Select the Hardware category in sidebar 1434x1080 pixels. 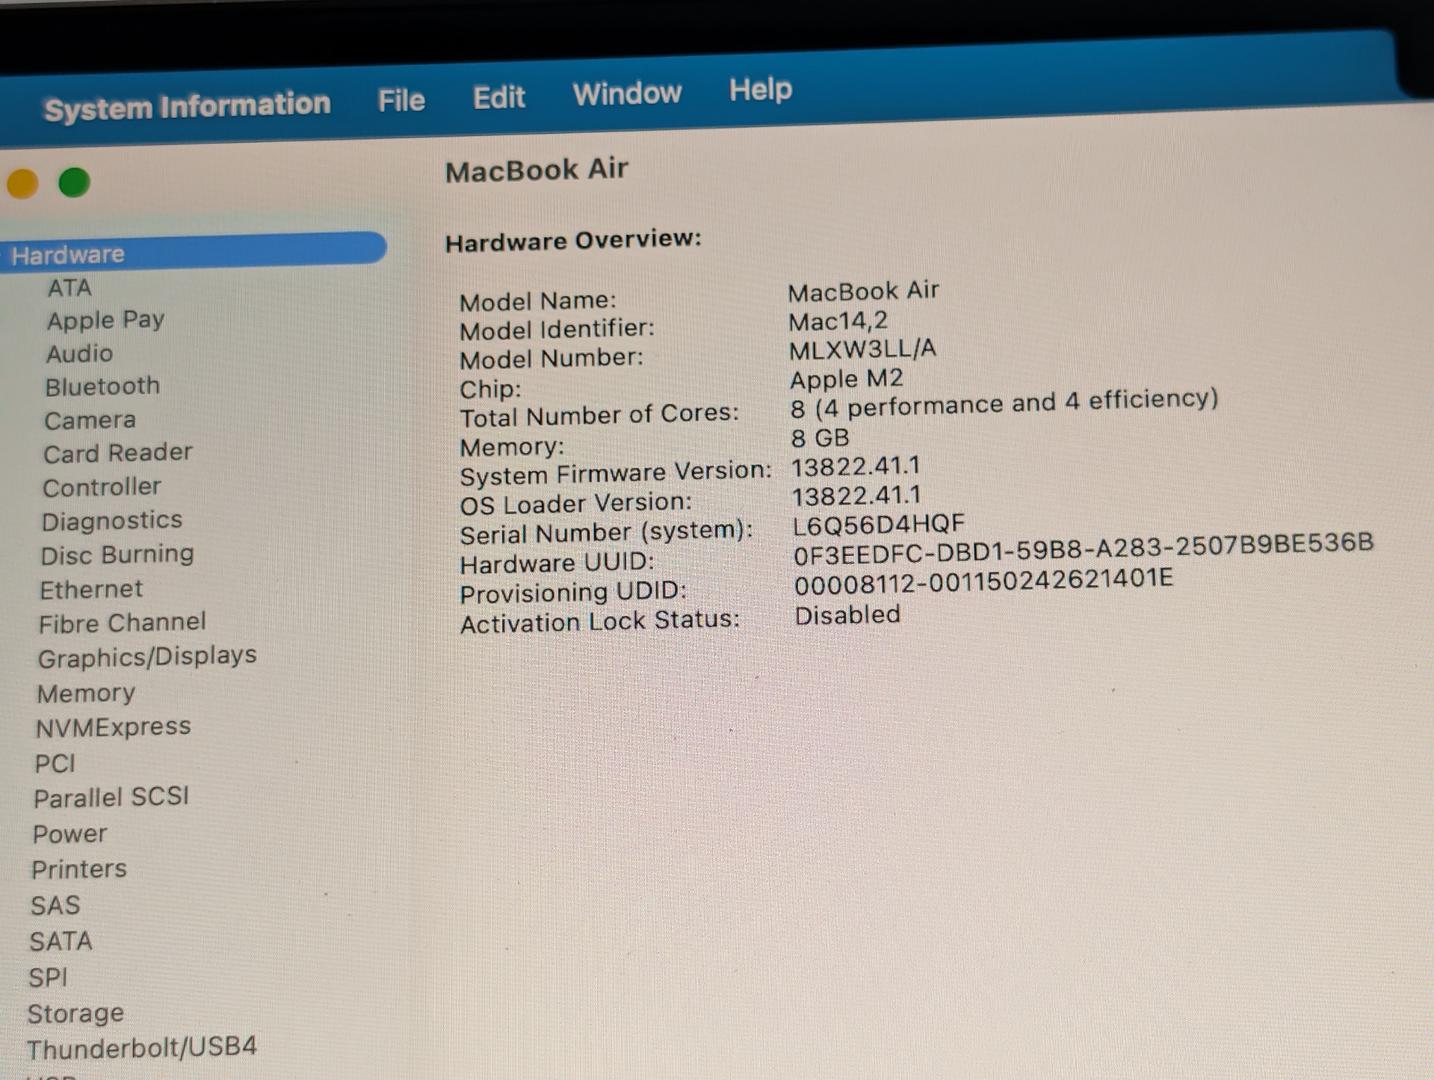coord(68,254)
